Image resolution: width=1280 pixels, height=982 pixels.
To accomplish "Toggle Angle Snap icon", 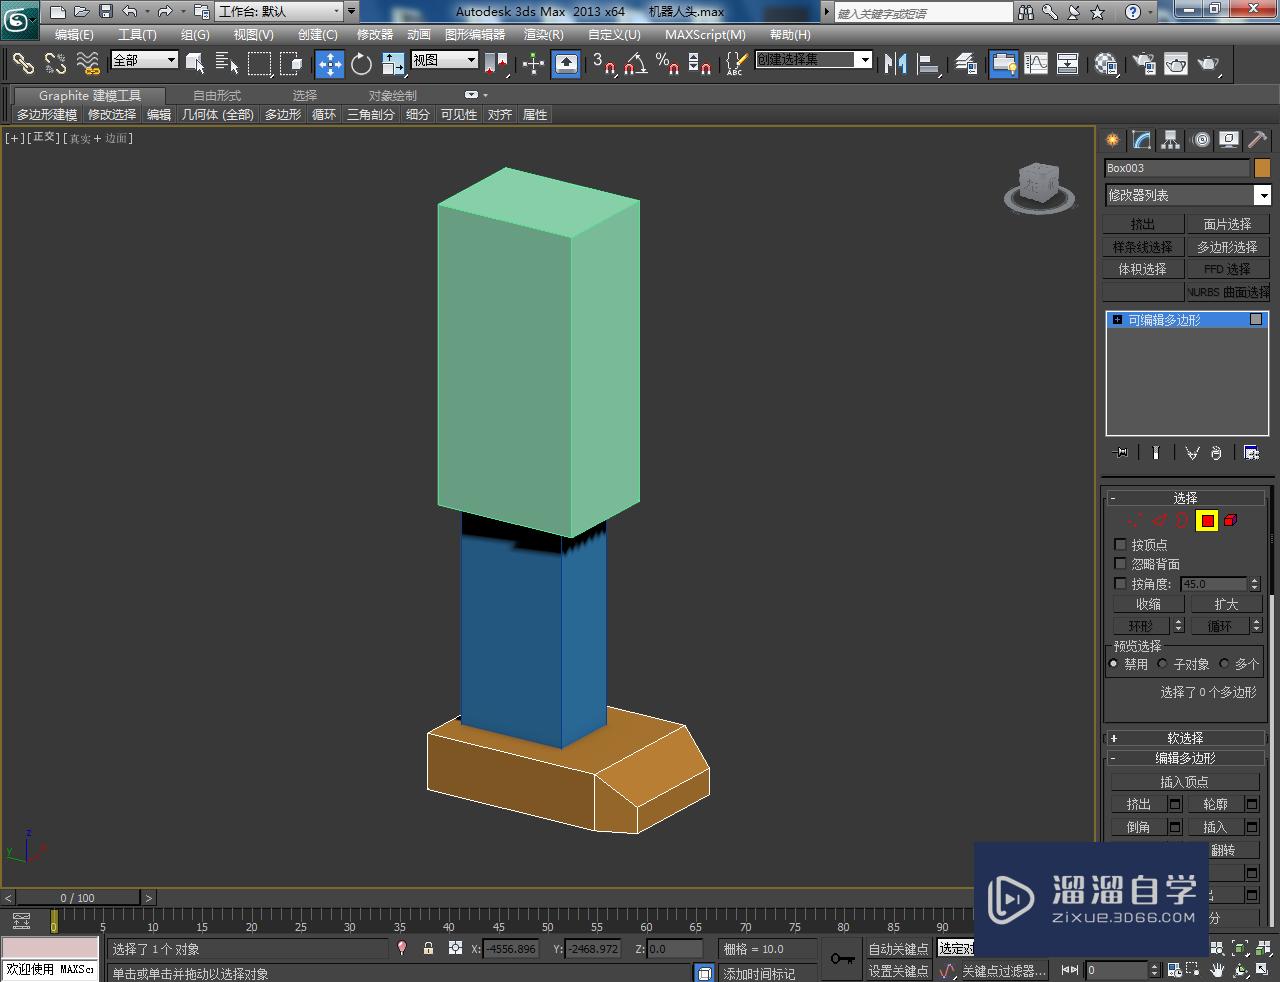I will (635, 64).
